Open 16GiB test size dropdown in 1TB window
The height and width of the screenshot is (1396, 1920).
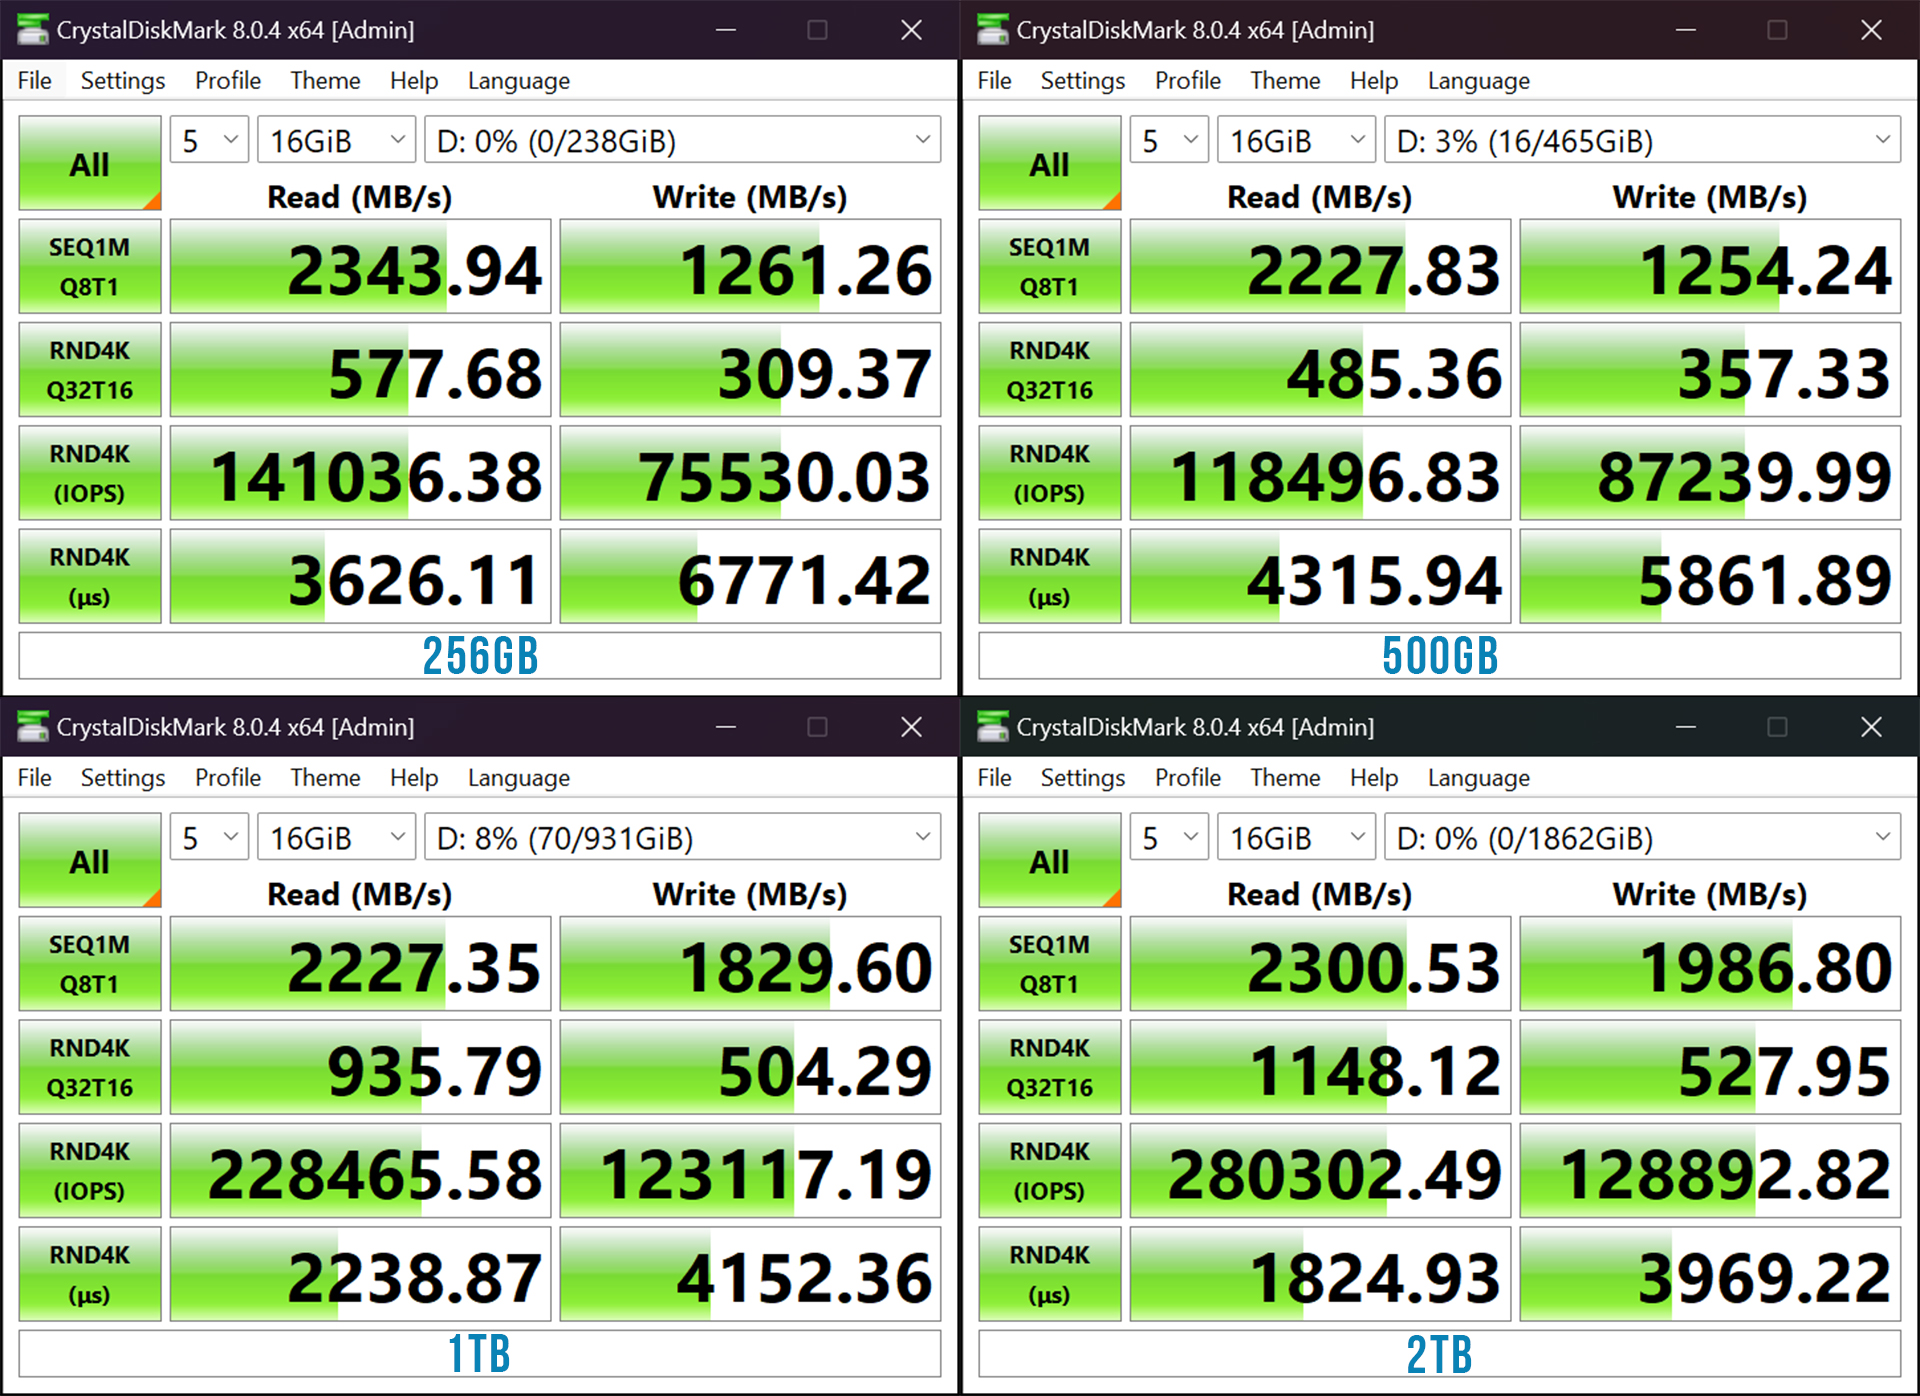[x=336, y=837]
